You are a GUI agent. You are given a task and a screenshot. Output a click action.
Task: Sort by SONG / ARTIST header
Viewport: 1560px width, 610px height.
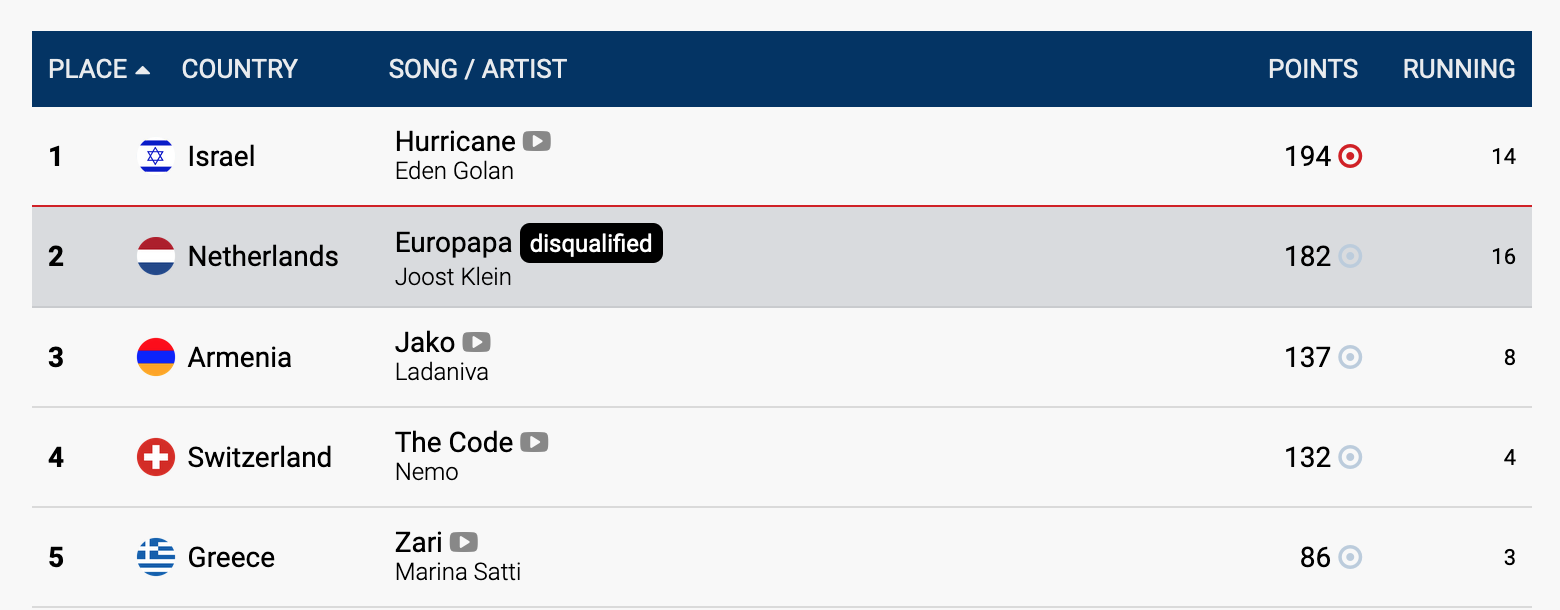(x=478, y=69)
